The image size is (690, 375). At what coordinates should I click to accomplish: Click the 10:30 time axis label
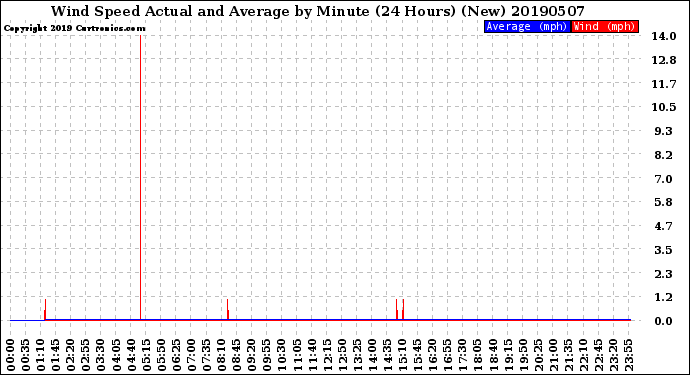point(282,355)
